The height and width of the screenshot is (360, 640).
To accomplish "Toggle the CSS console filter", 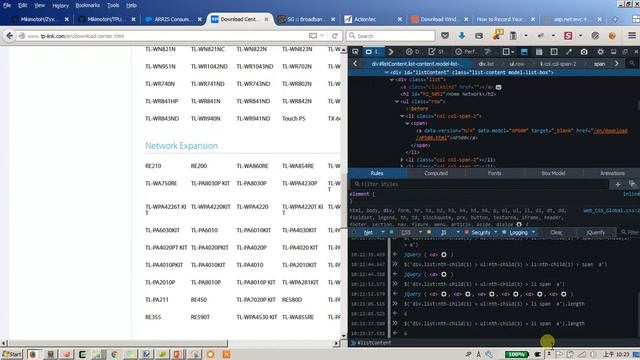I will (406, 232).
